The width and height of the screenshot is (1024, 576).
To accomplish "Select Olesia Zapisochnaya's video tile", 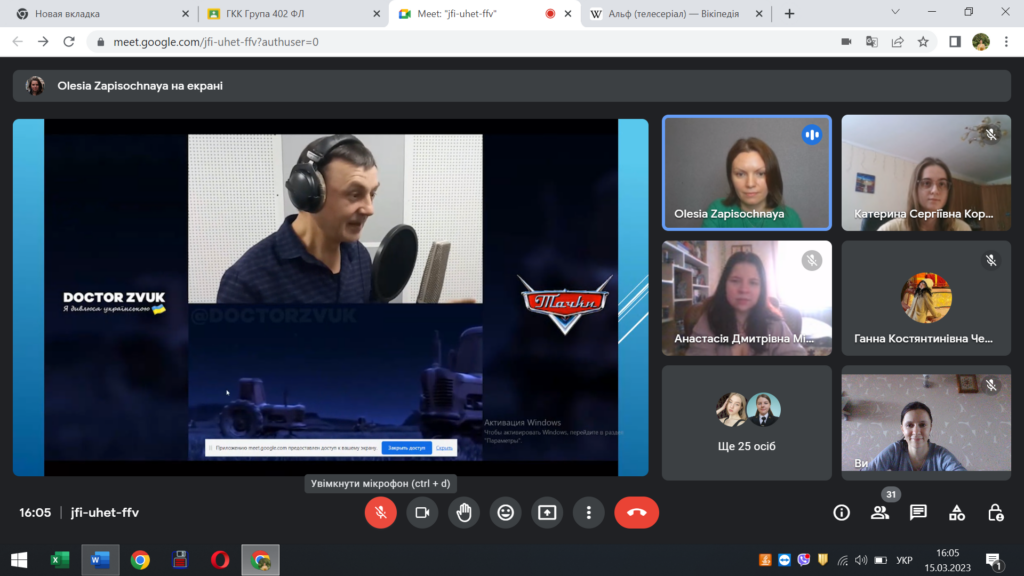I will pyautogui.click(x=746, y=173).
